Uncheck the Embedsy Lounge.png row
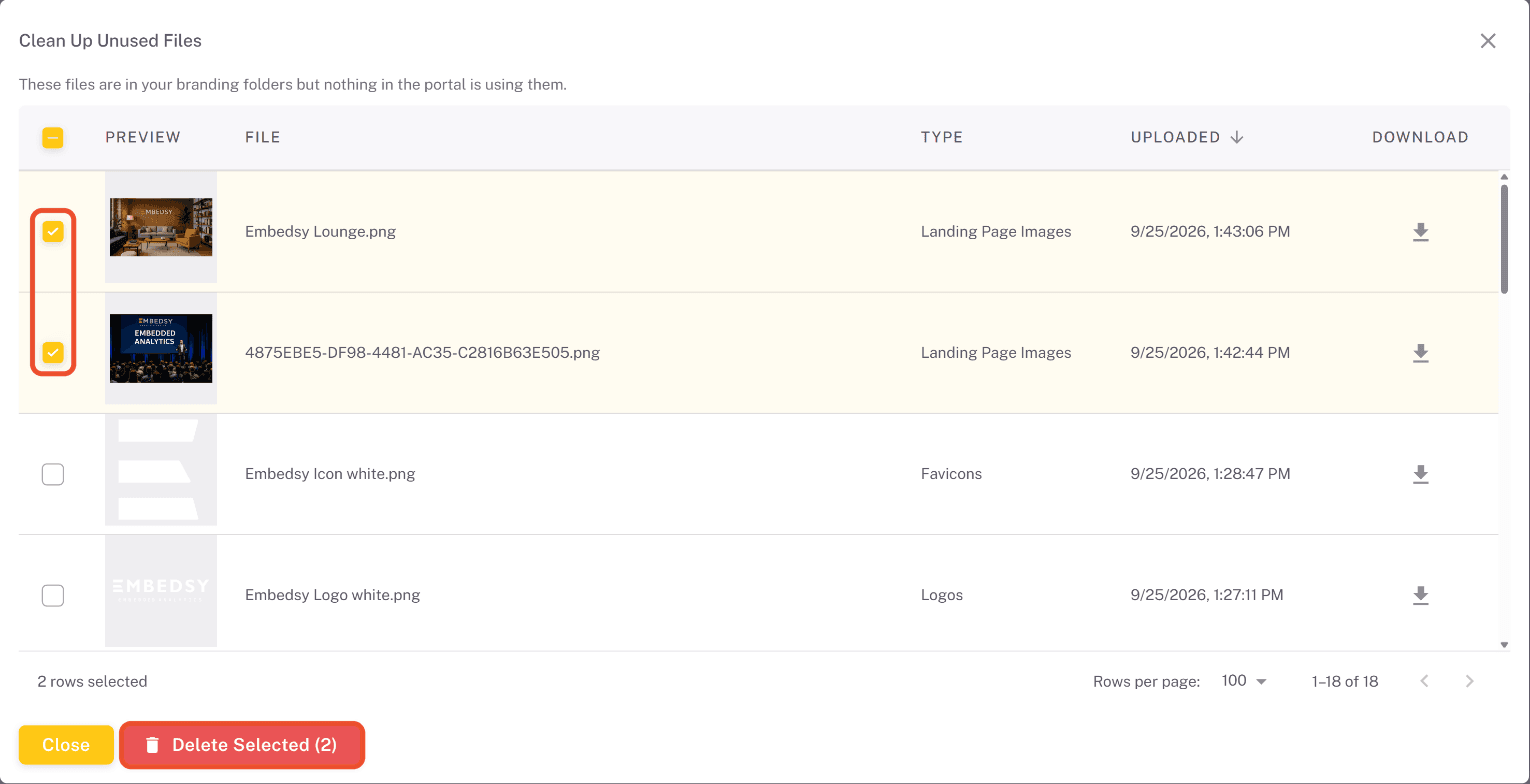 tap(53, 232)
